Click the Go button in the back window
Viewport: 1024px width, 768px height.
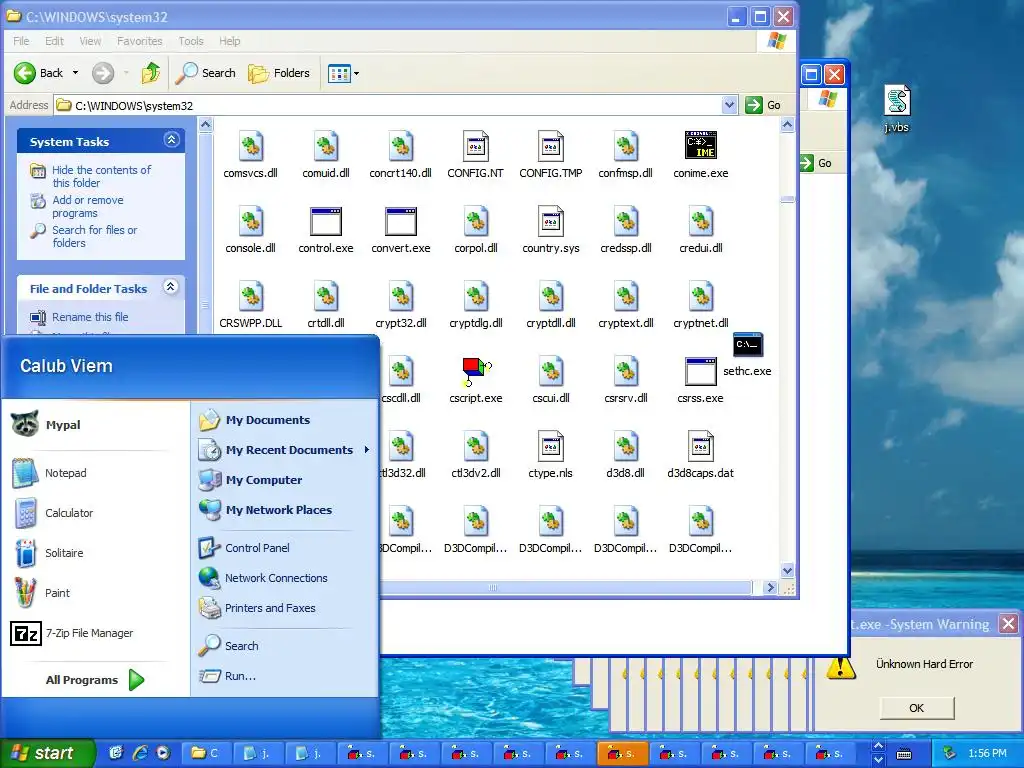tap(816, 163)
